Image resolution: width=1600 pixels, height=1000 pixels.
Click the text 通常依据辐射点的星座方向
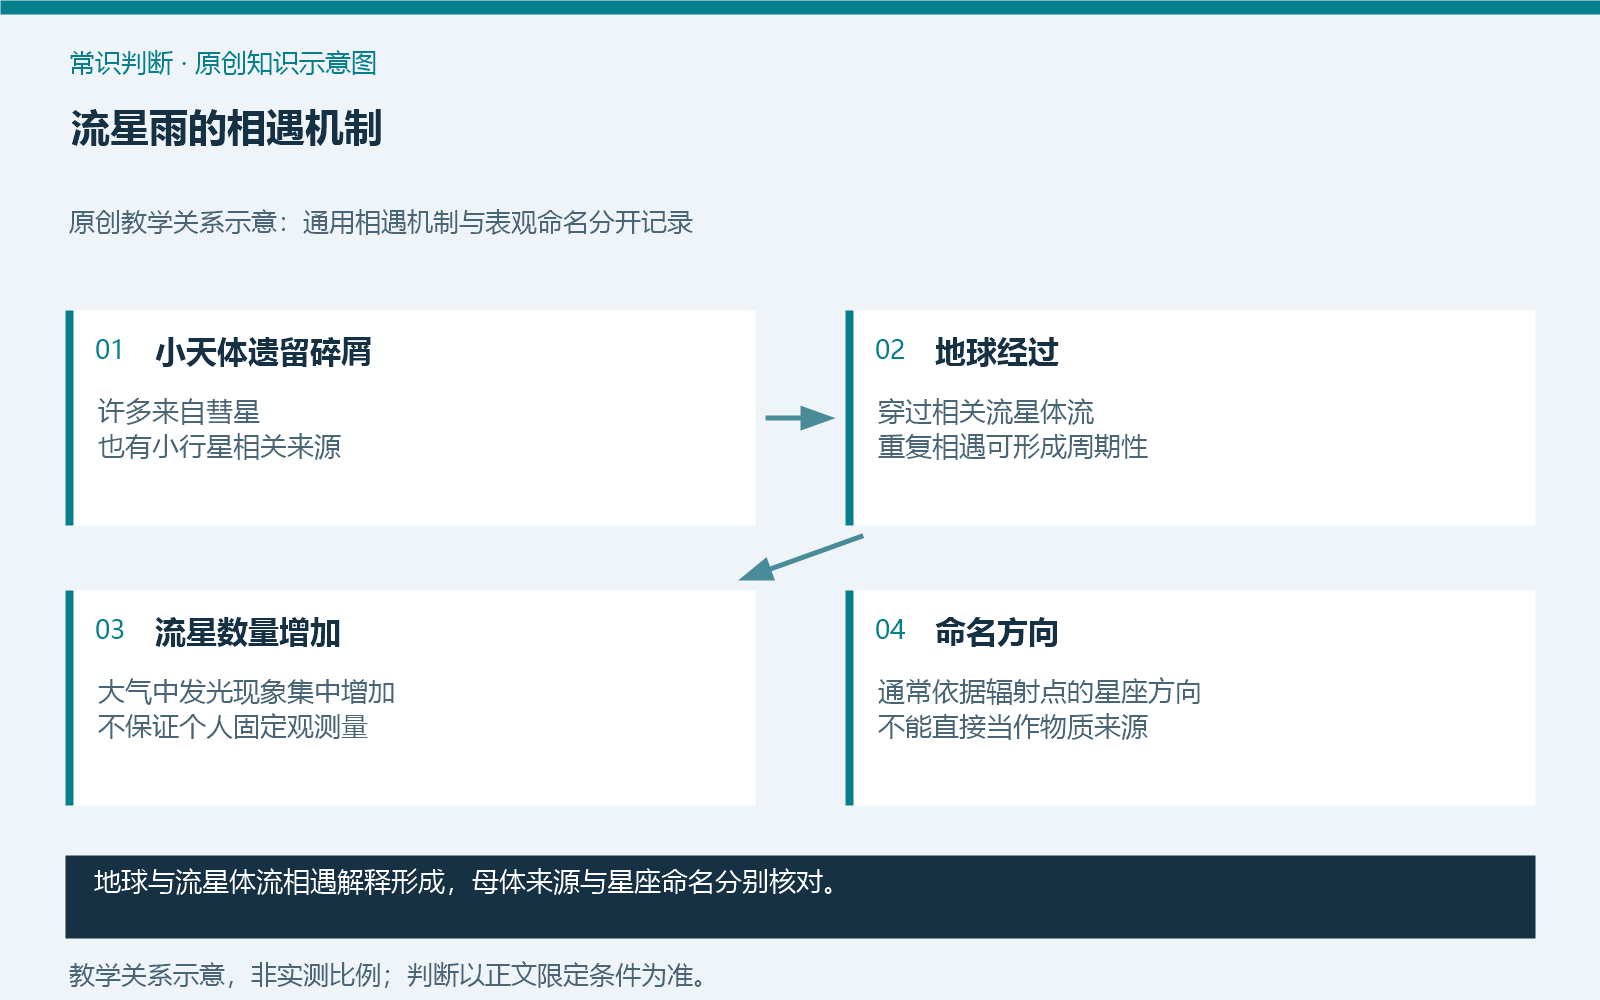tap(1039, 691)
